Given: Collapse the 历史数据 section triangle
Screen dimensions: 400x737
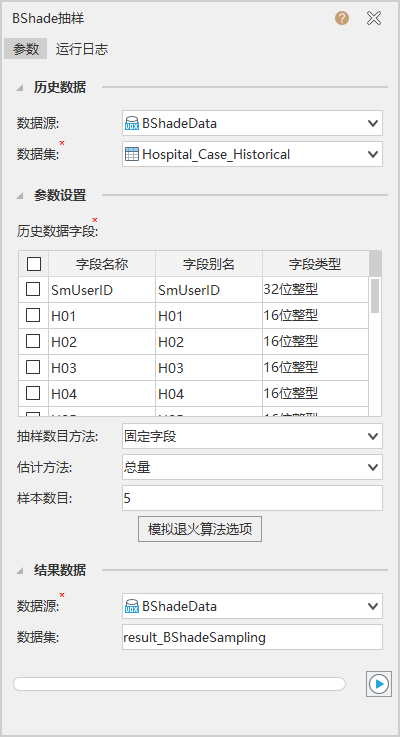Looking at the screenshot, I should (20, 87).
